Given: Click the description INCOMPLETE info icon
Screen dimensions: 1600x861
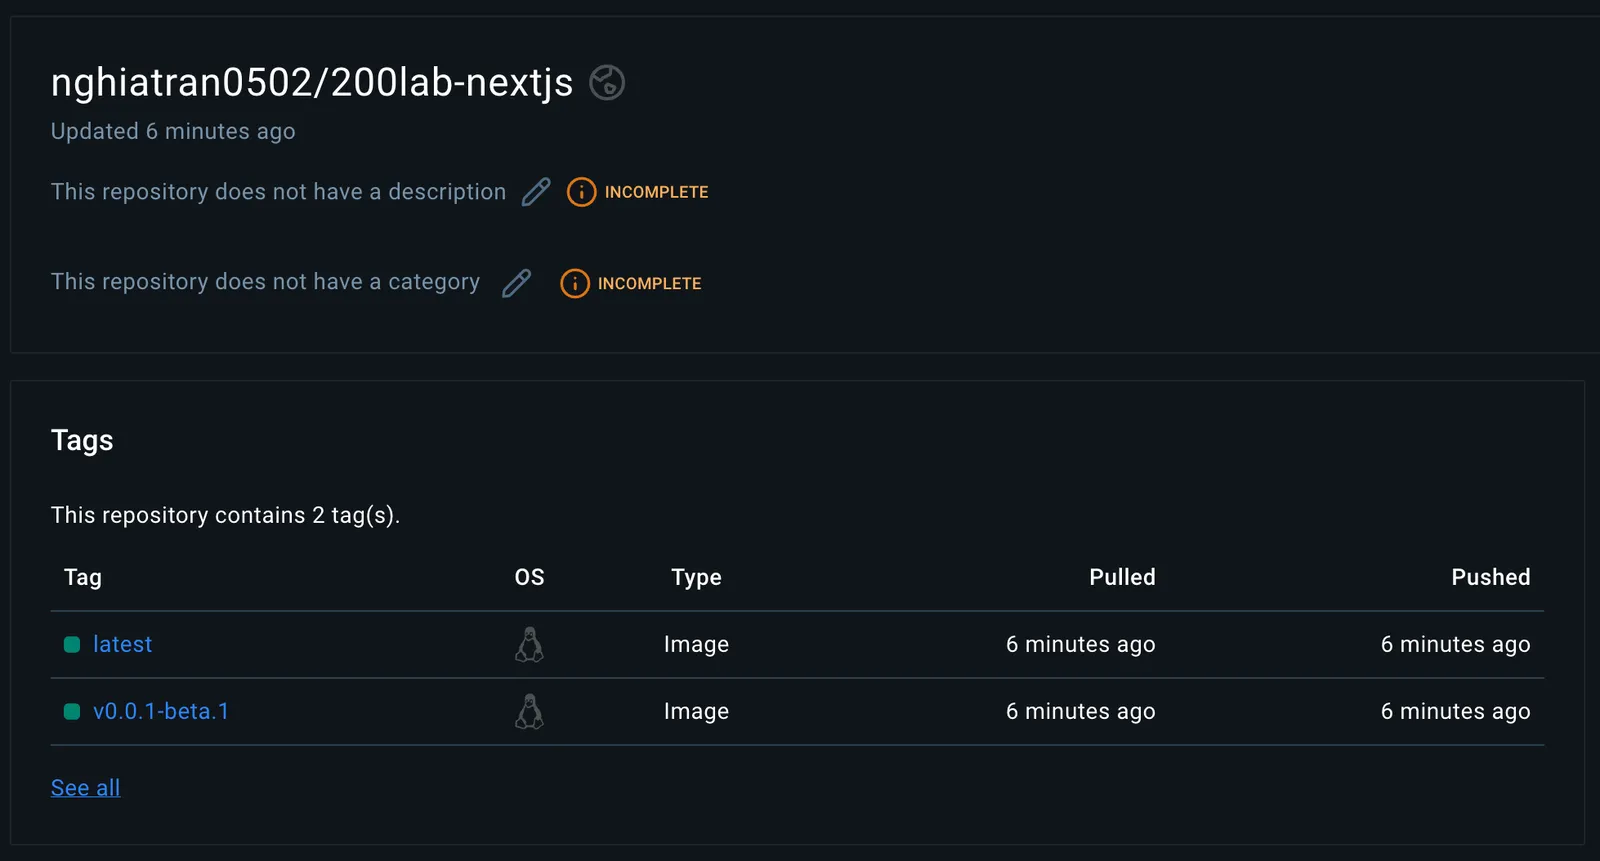Looking at the screenshot, I should [581, 192].
